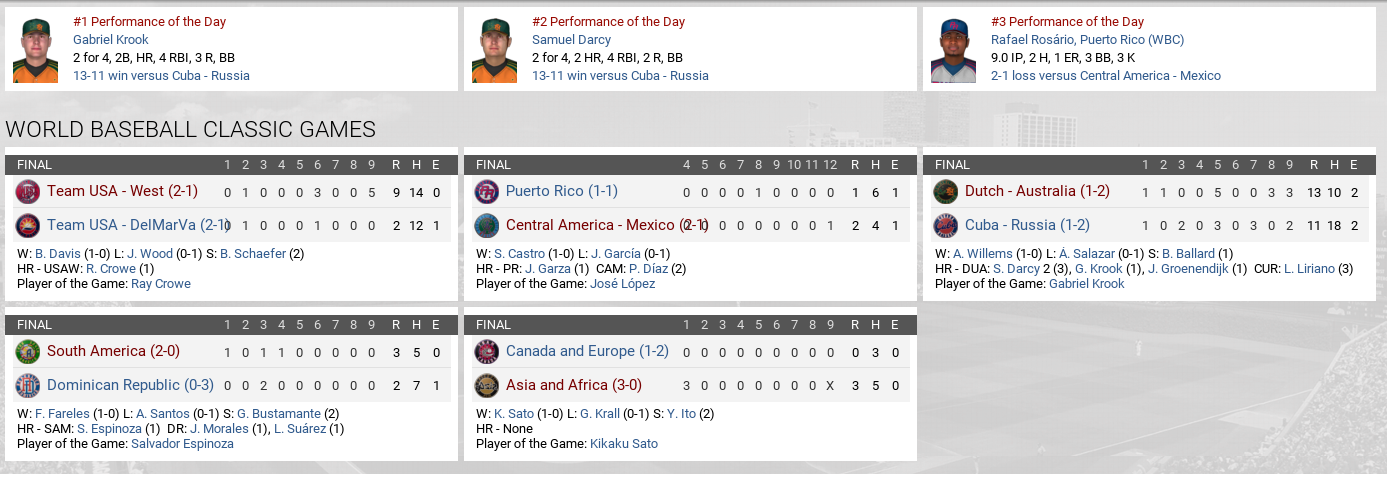The width and height of the screenshot is (1389, 478).
Task: Click the Central America - Mexico logo icon
Action: [x=486, y=226]
